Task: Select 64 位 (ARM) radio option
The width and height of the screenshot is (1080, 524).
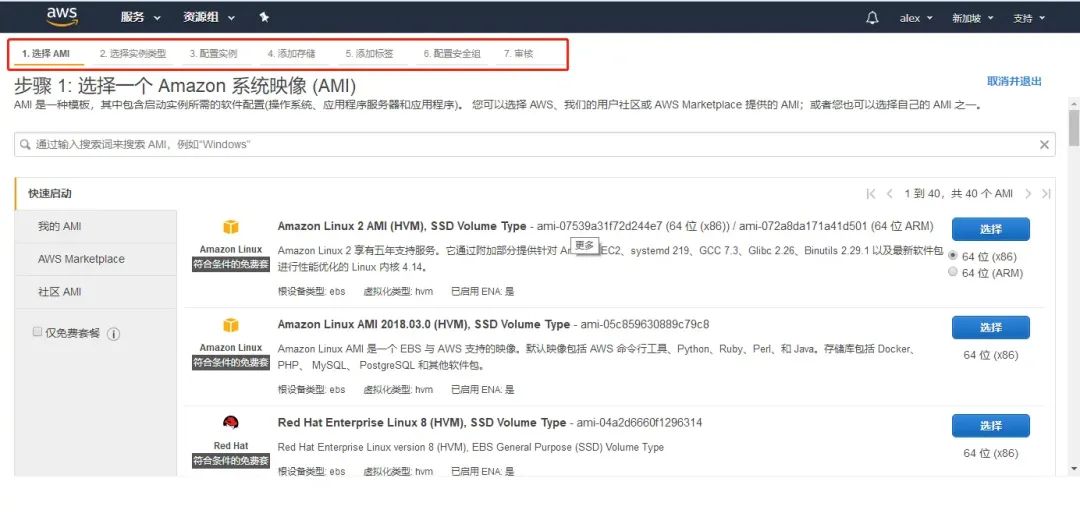Action: click(953, 272)
